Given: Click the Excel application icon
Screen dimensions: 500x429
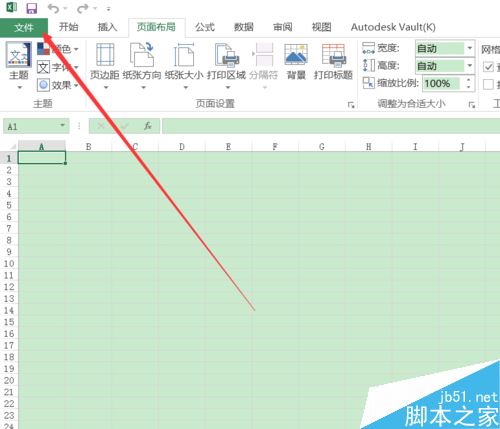Looking at the screenshot, I should point(11,7).
